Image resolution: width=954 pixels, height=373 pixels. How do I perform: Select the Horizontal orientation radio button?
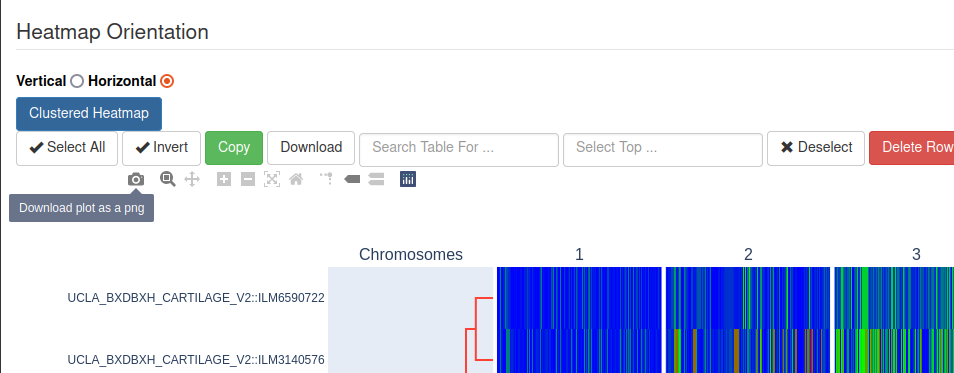pyautogui.click(x=167, y=81)
